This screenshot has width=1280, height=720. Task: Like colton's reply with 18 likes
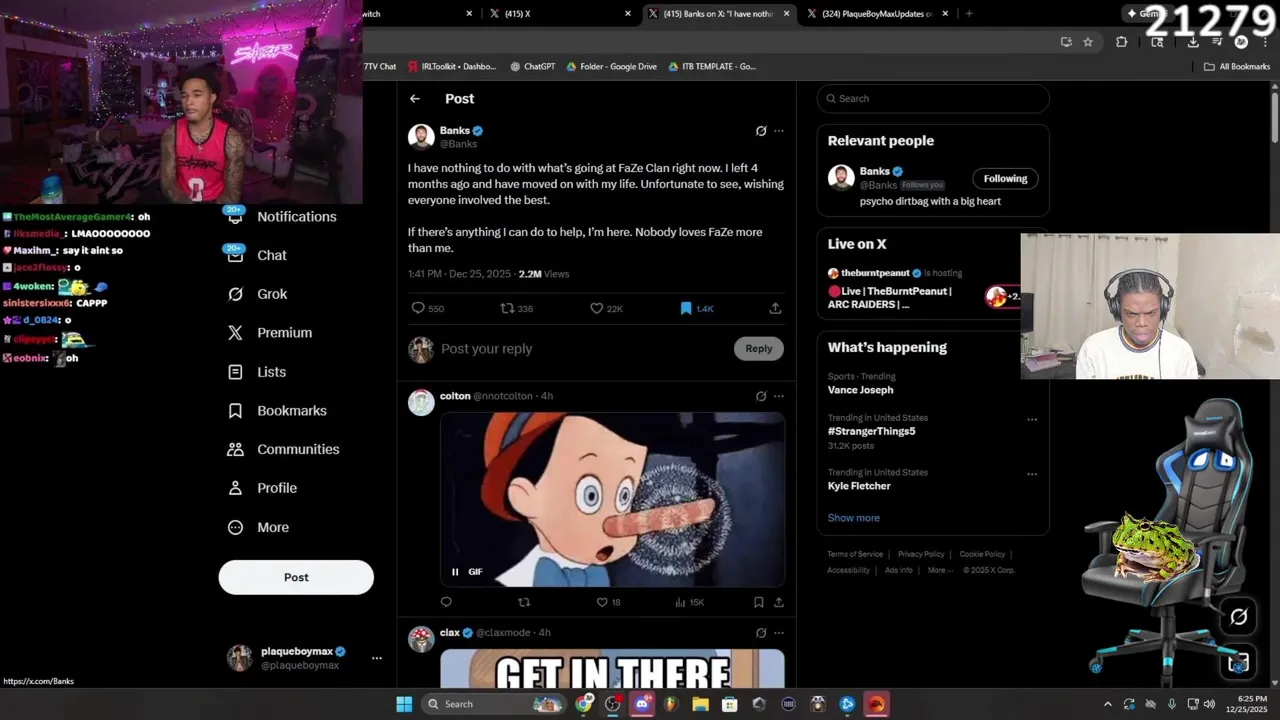[x=602, y=602]
